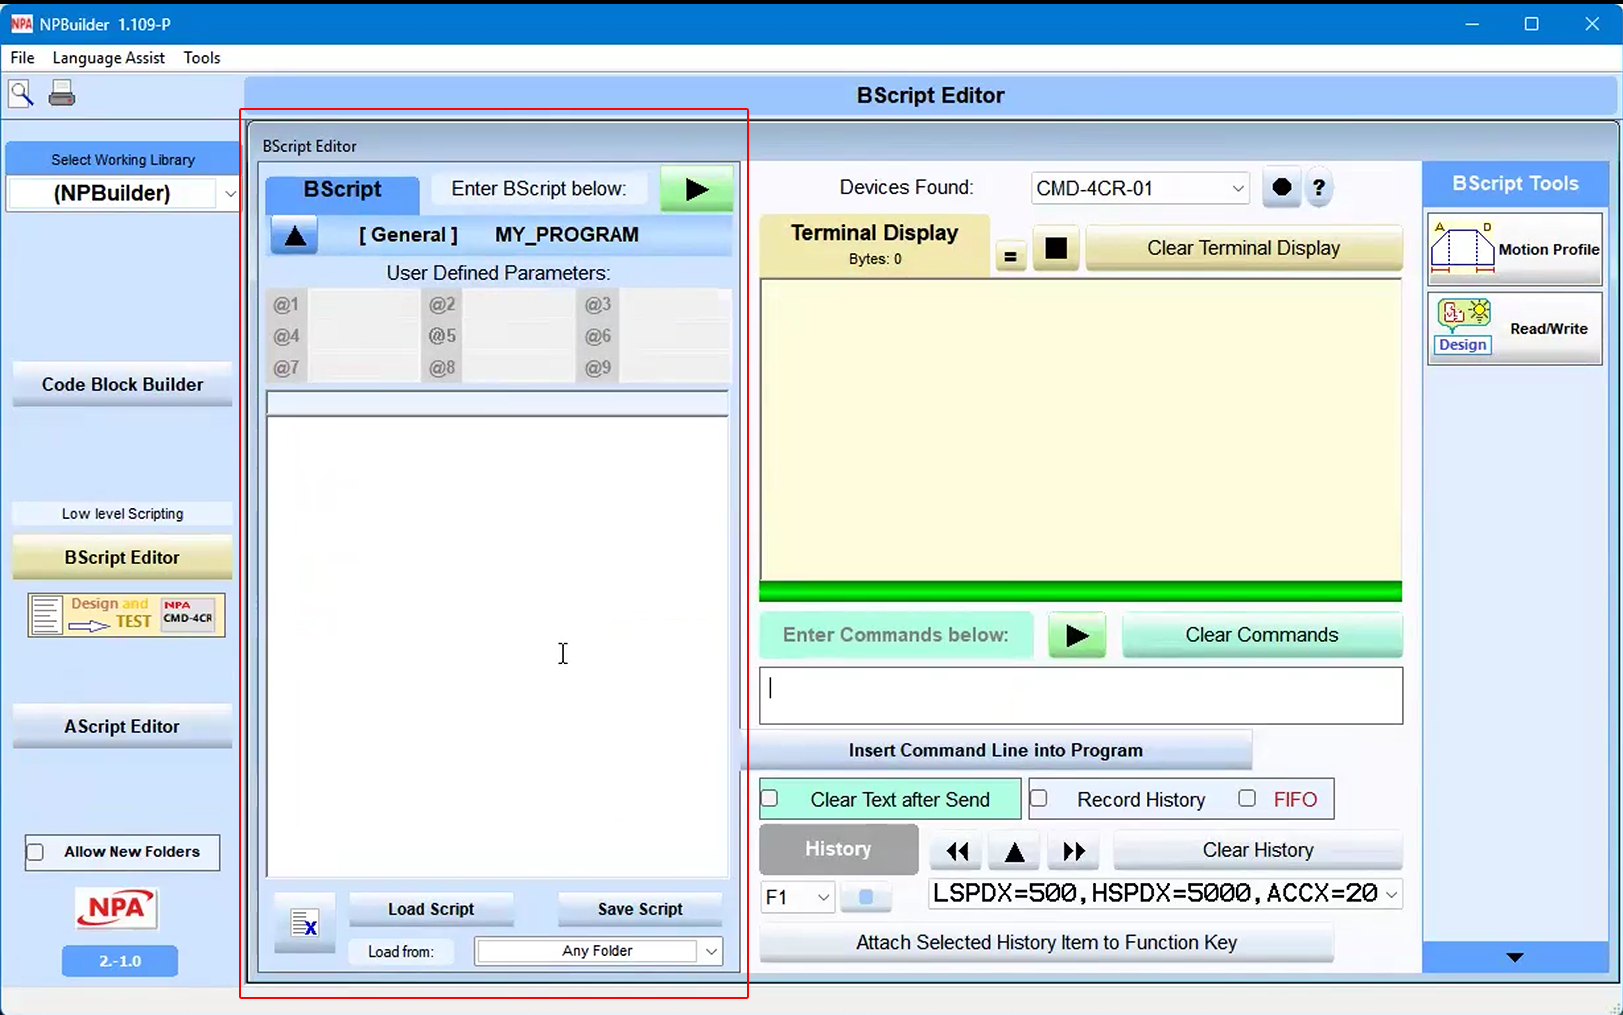The height and width of the screenshot is (1015, 1623).
Task: Click the Terminal Display tab header
Action: (x=875, y=244)
